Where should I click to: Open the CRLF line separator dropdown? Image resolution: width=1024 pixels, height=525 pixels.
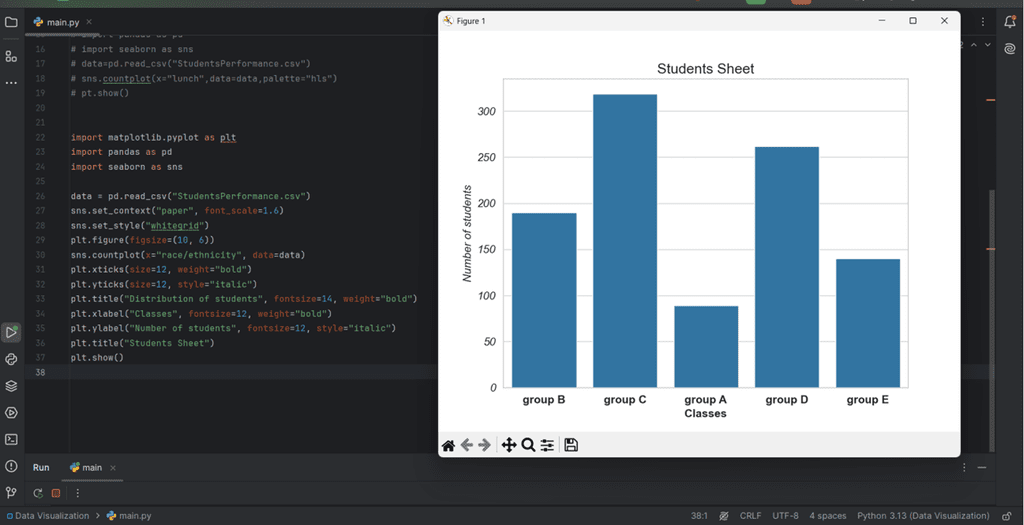(750, 516)
